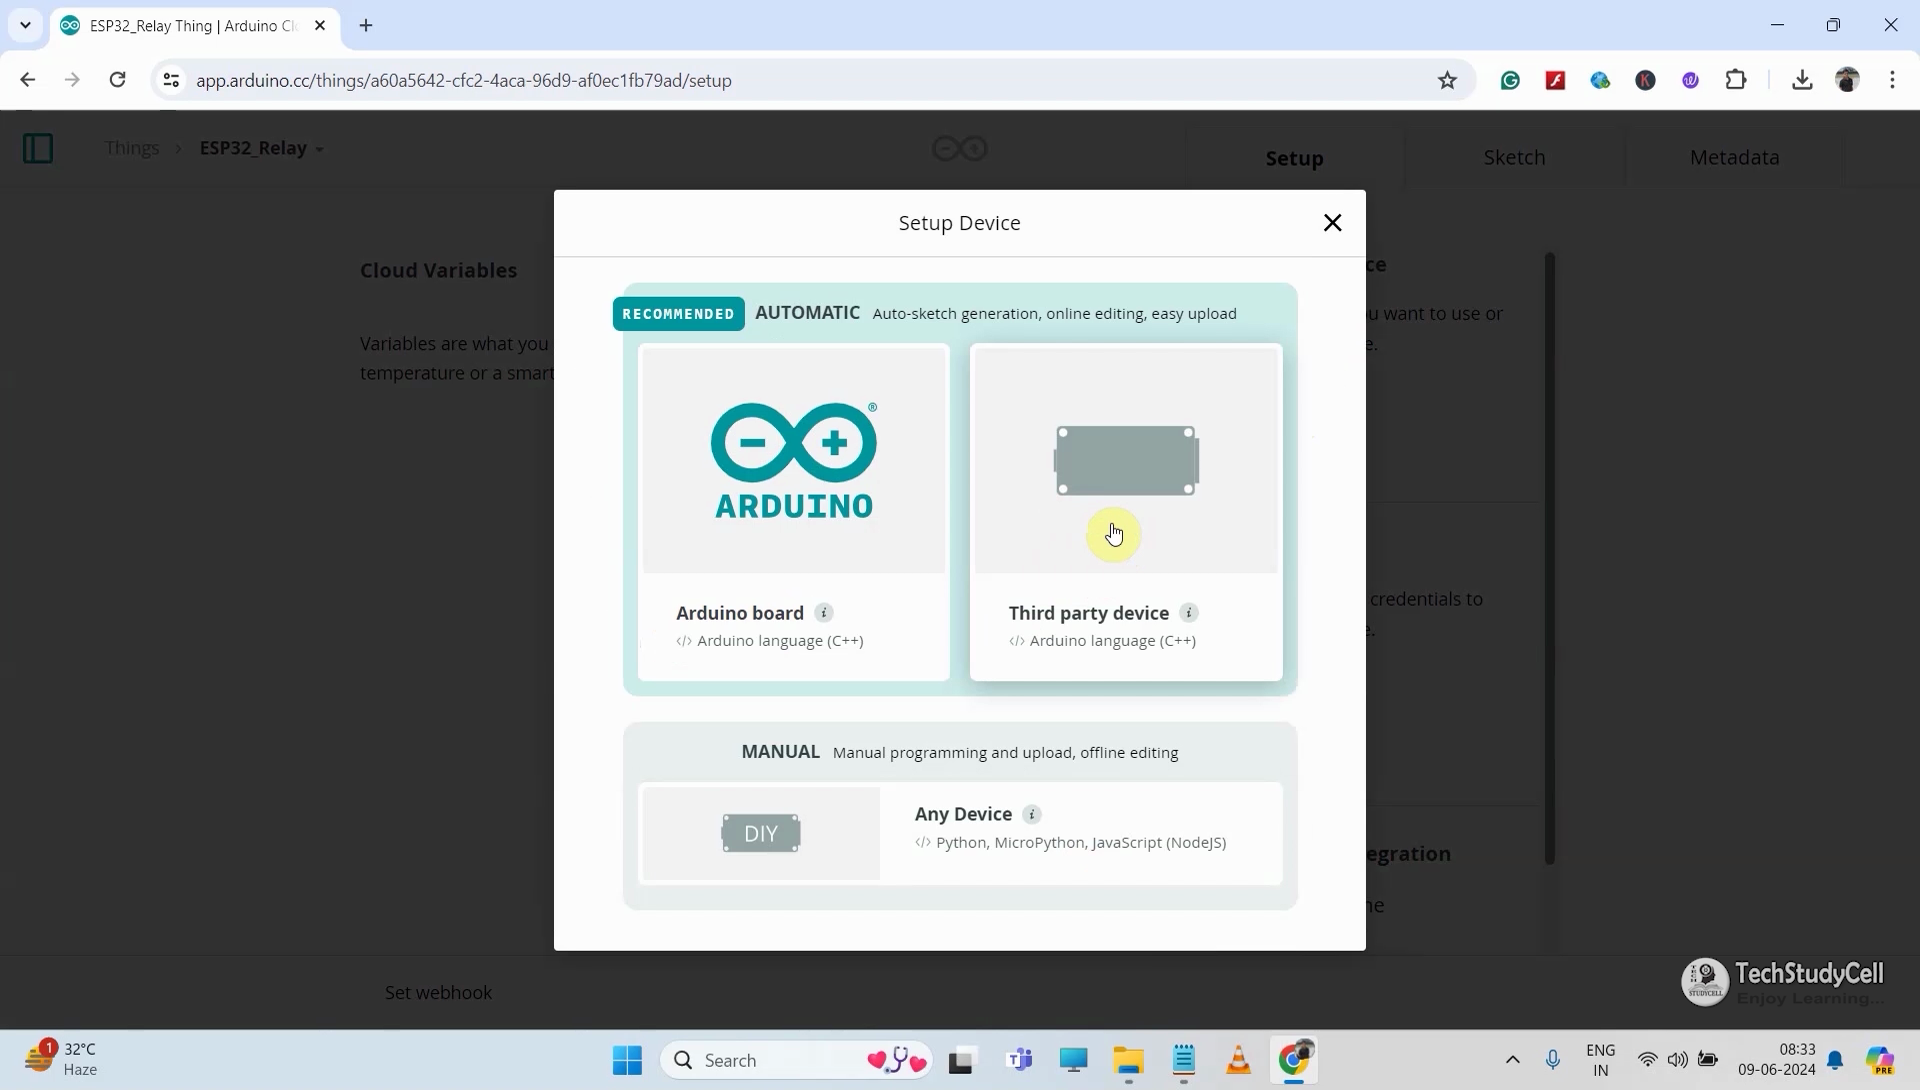
Task: Open the info tooltip next to Any Device
Action: [x=1032, y=814]
